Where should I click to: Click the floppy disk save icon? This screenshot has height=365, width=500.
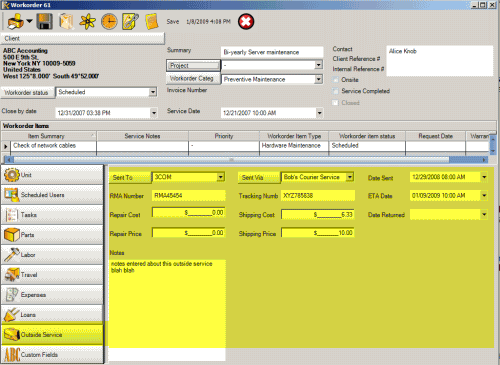[x=44, y=22]
